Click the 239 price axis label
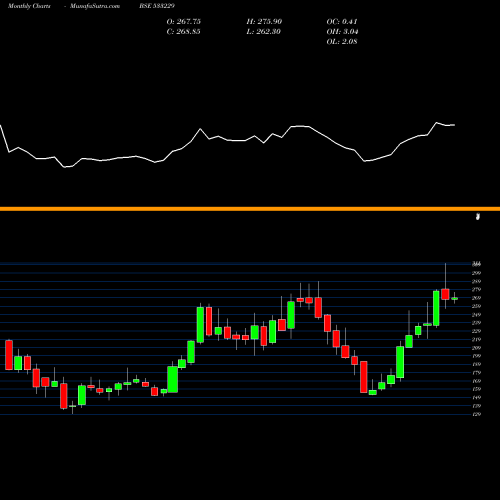The width and height of the screenshot is (500, 500). click(477, 323)
